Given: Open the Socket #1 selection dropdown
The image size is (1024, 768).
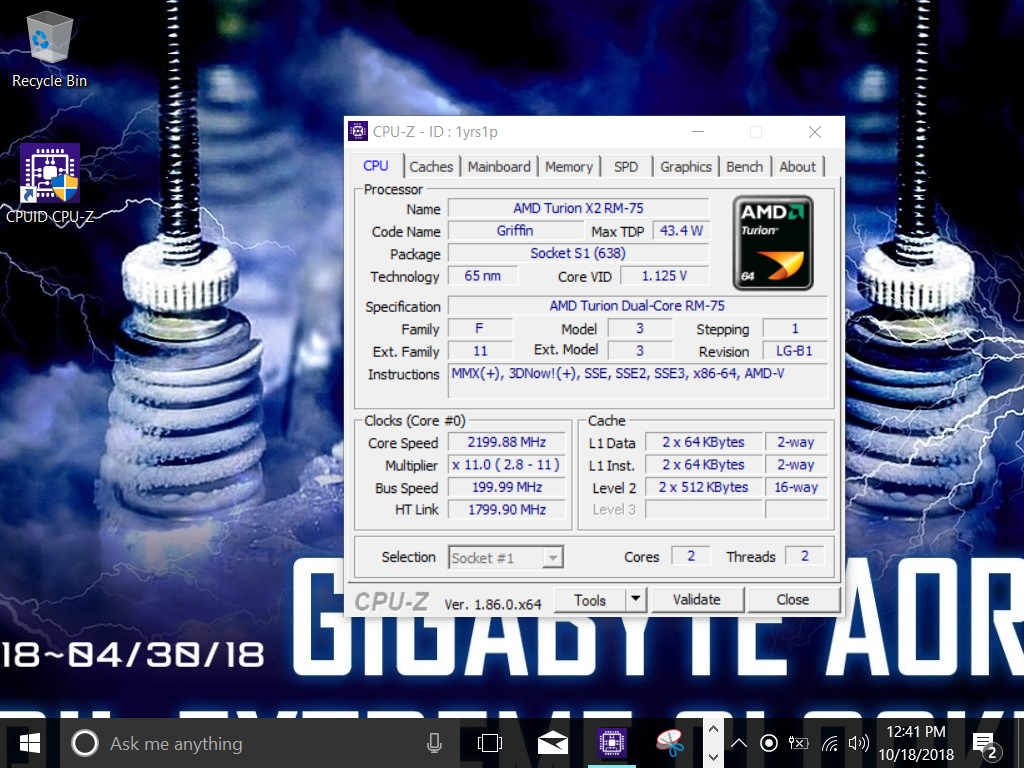Looking at the screenshot, I should click(x=505, y=558).
